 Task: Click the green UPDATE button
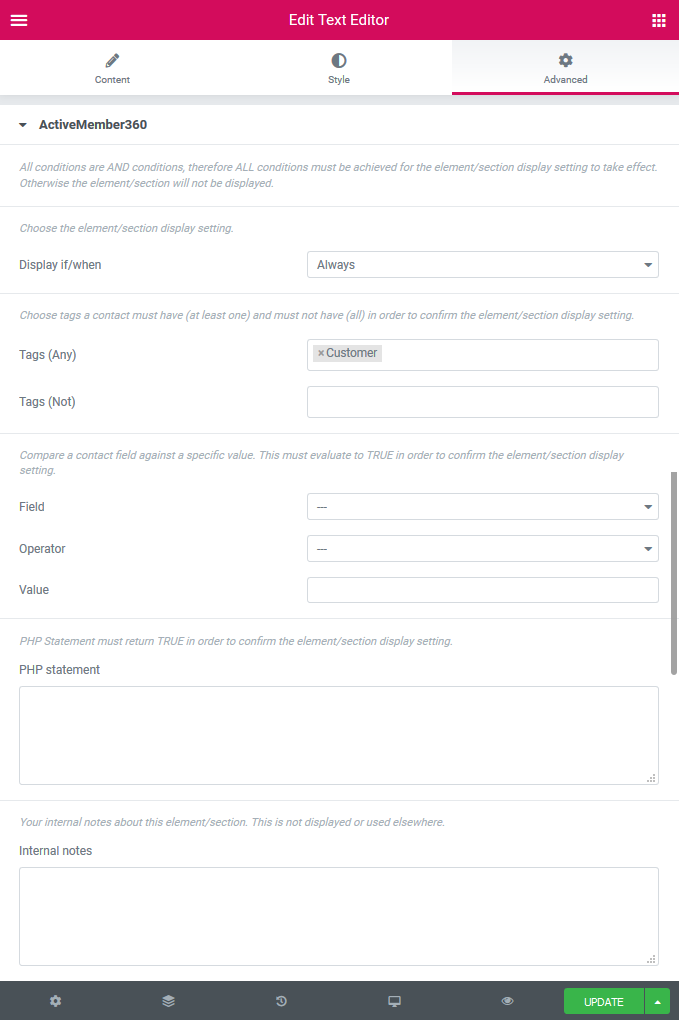click(x=603, y=1000)
